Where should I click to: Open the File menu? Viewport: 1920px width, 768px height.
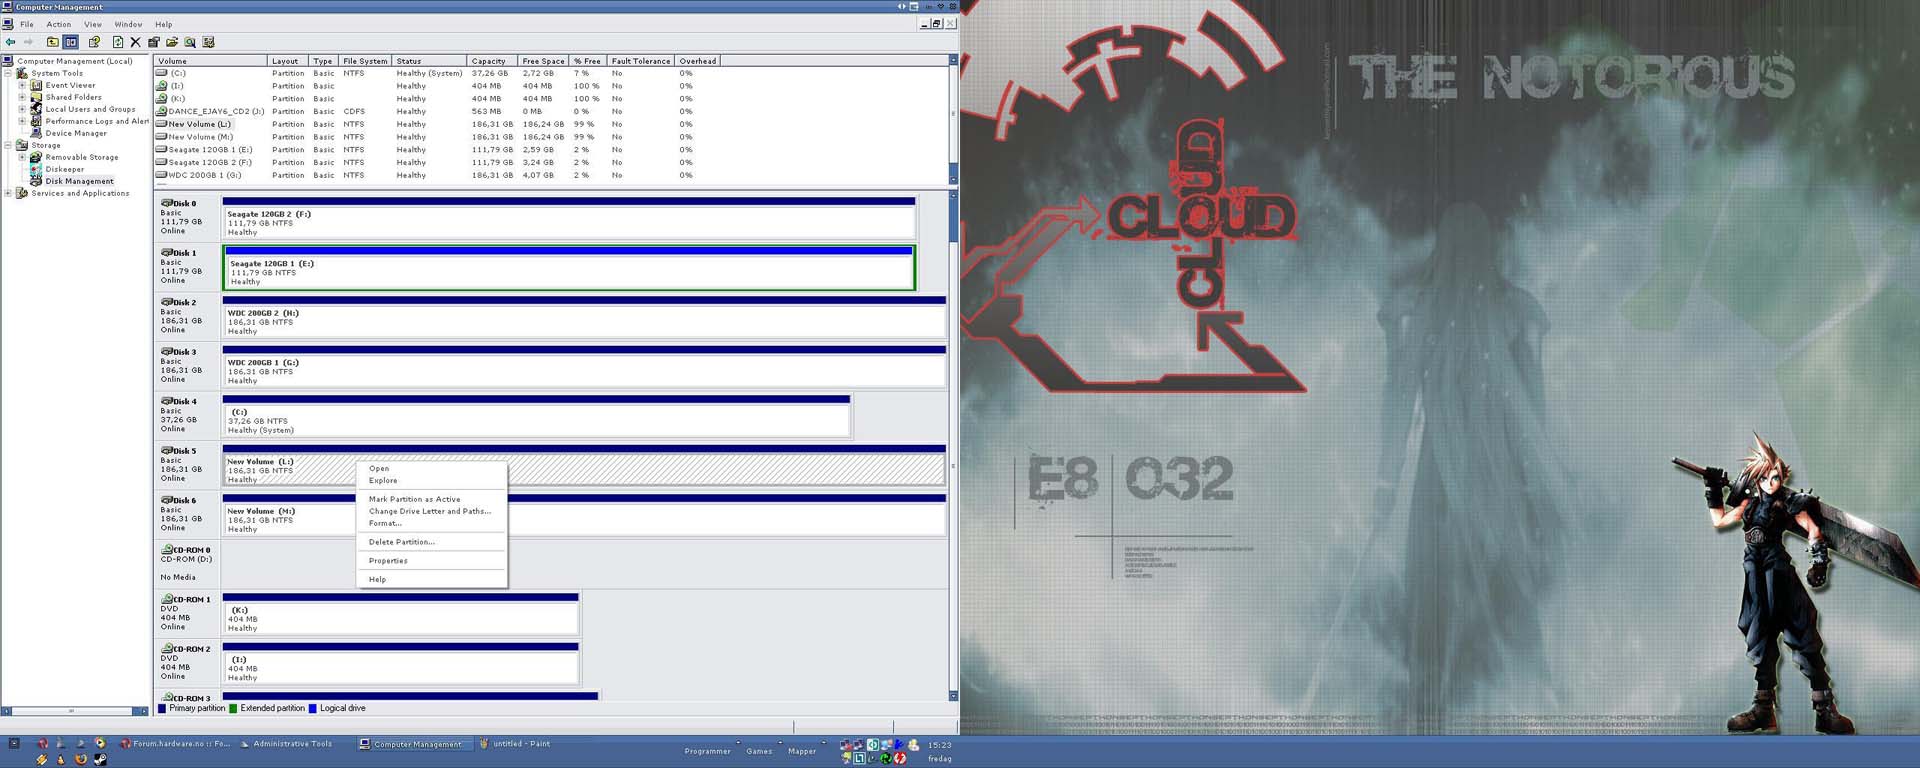point(27,24)
